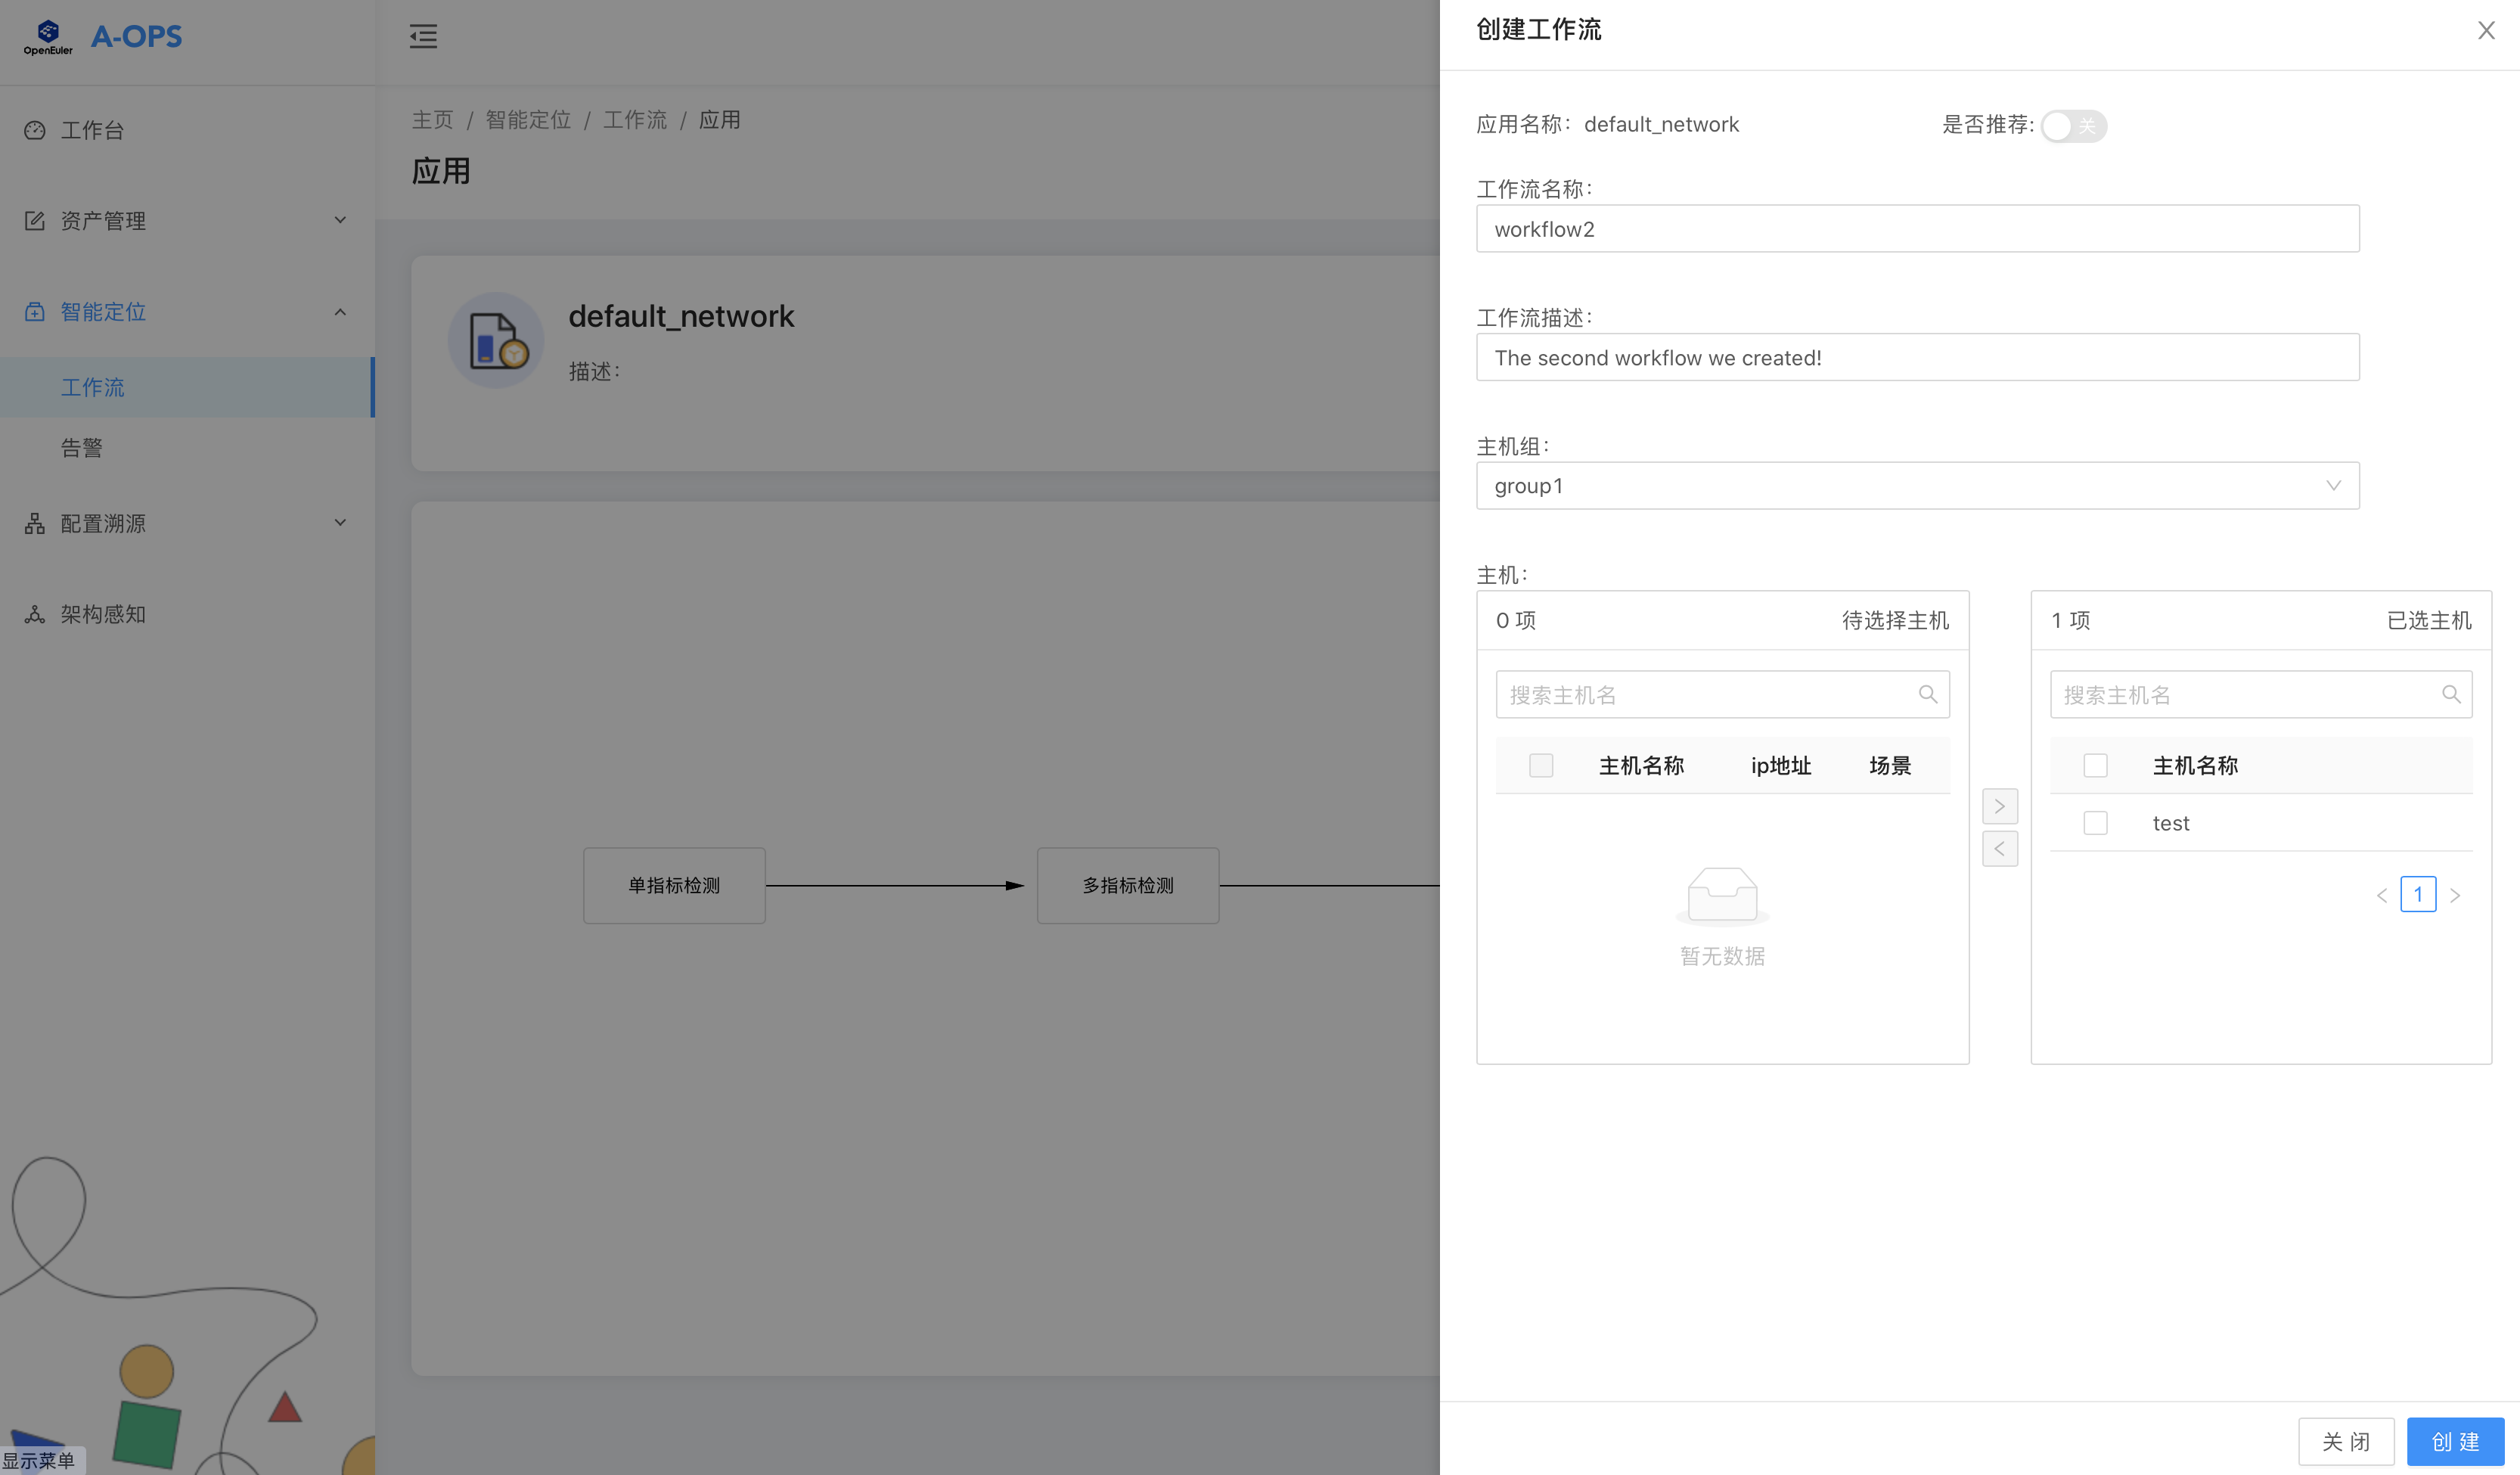Check the checkbox next to host test
The width and height of the screenshot is (2520, 1475).
click(2095, 823)
